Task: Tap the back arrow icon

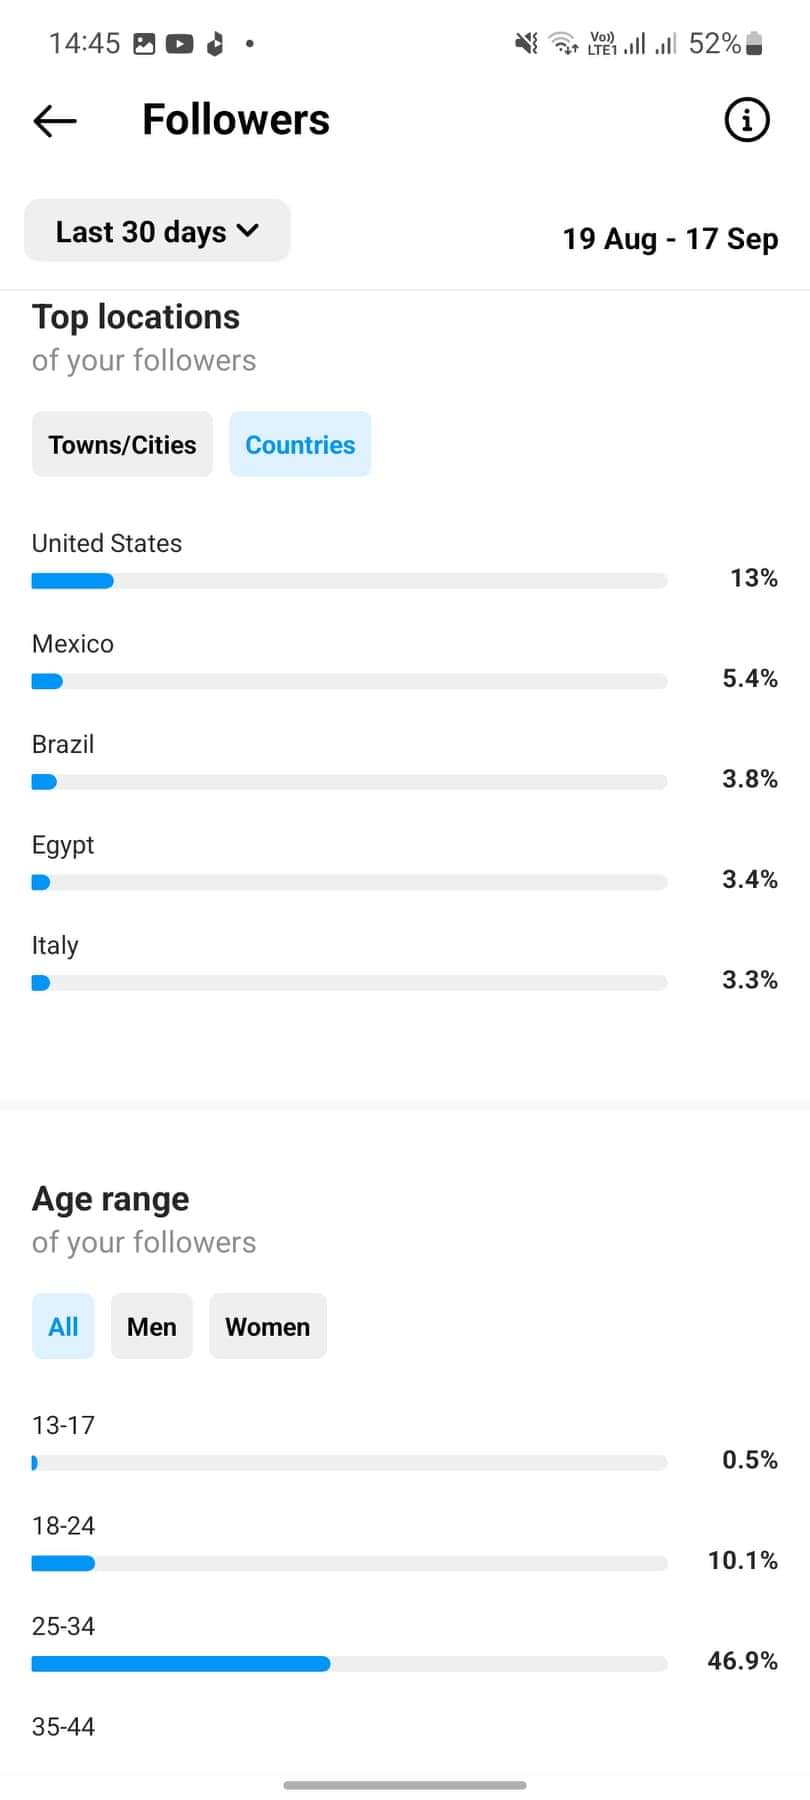Action: [55, 121]
